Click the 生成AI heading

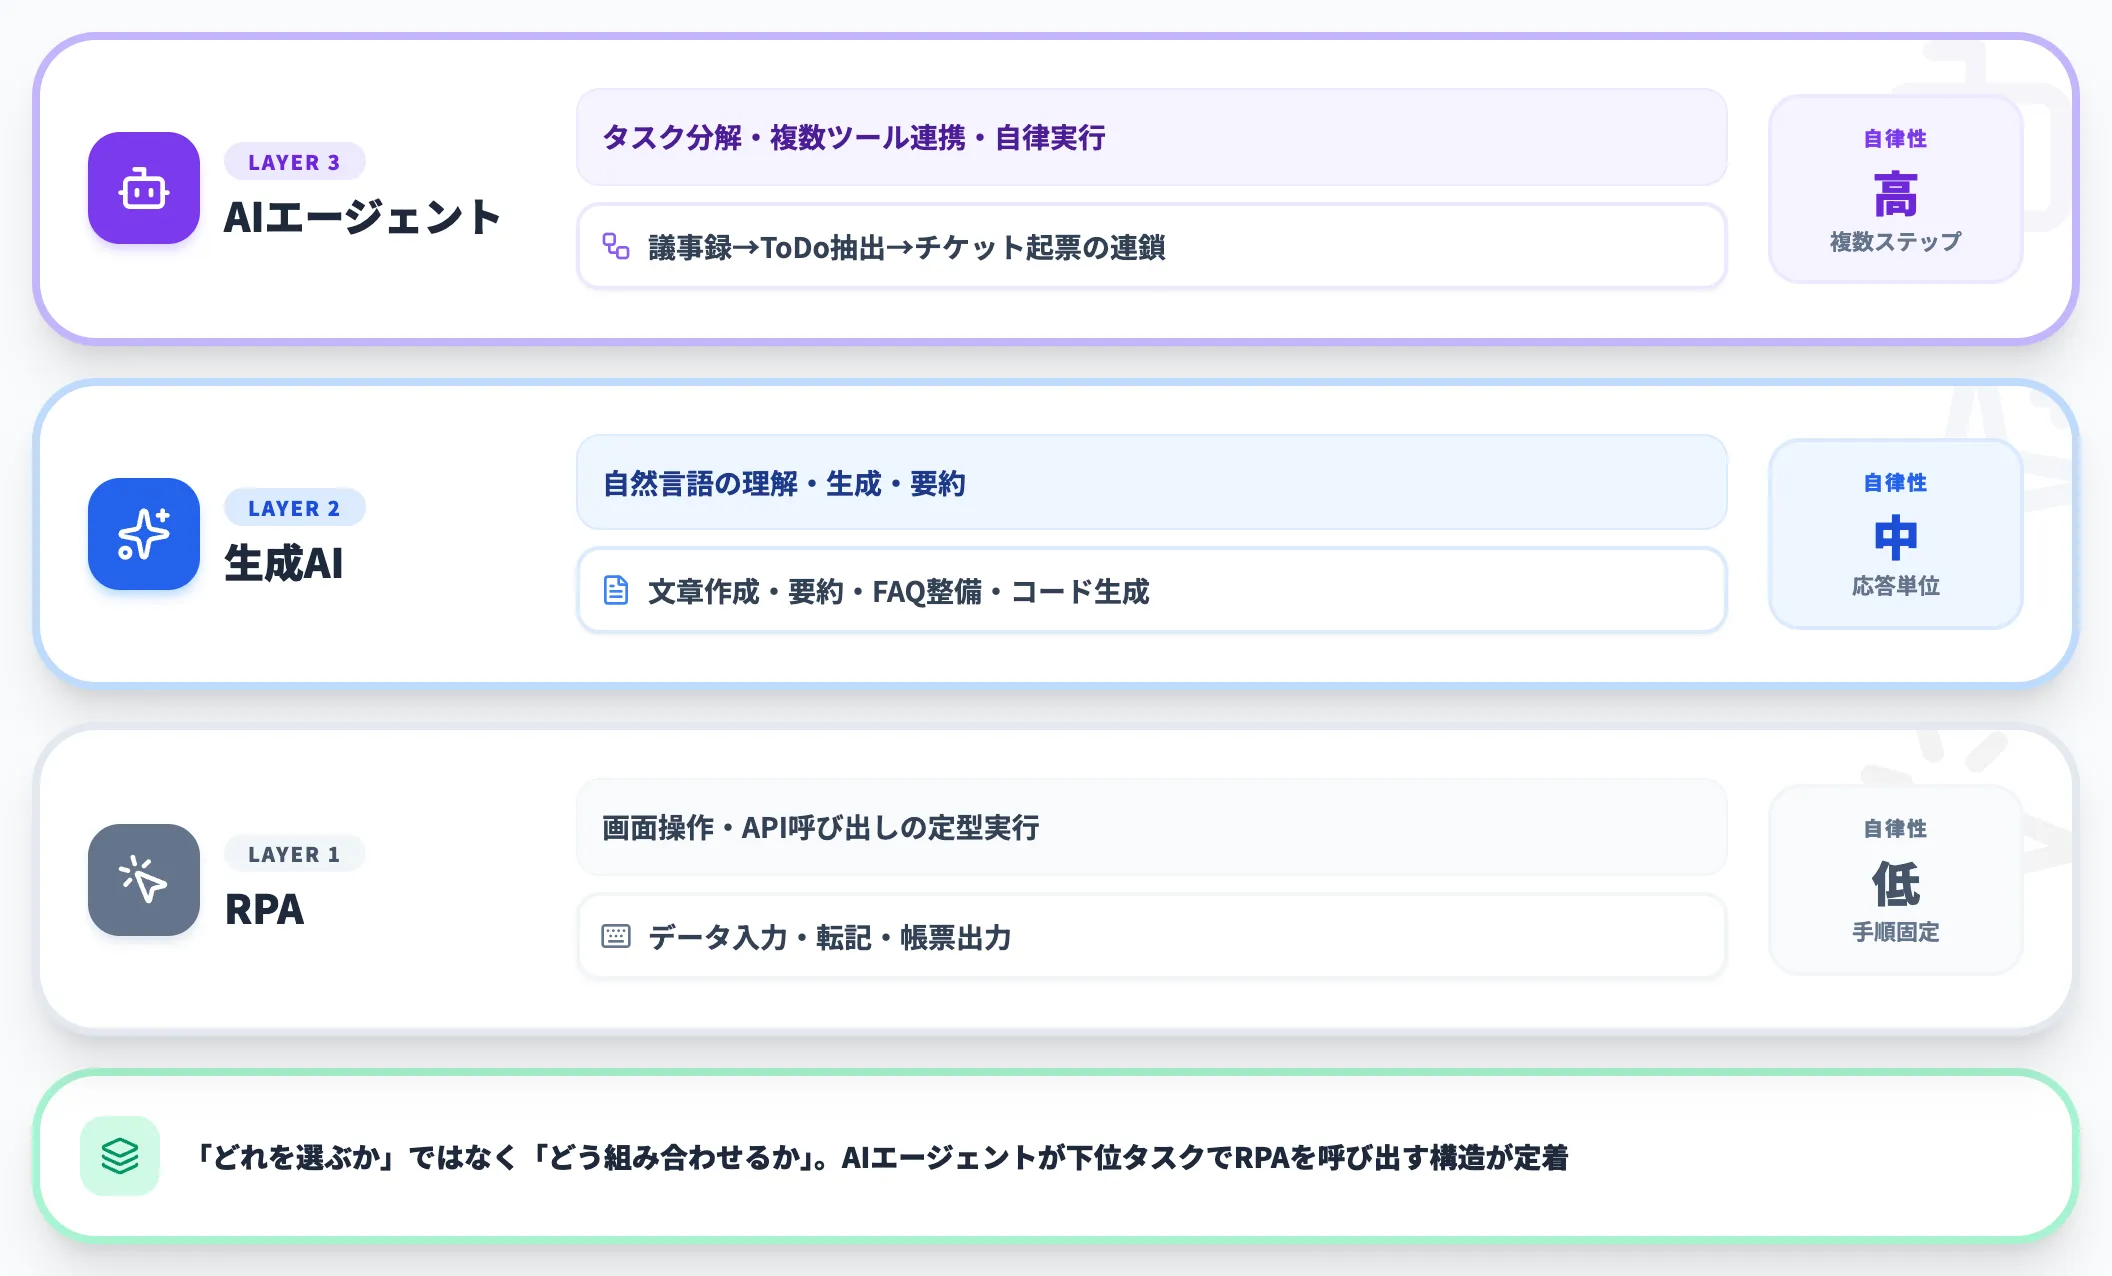(284, 563)
